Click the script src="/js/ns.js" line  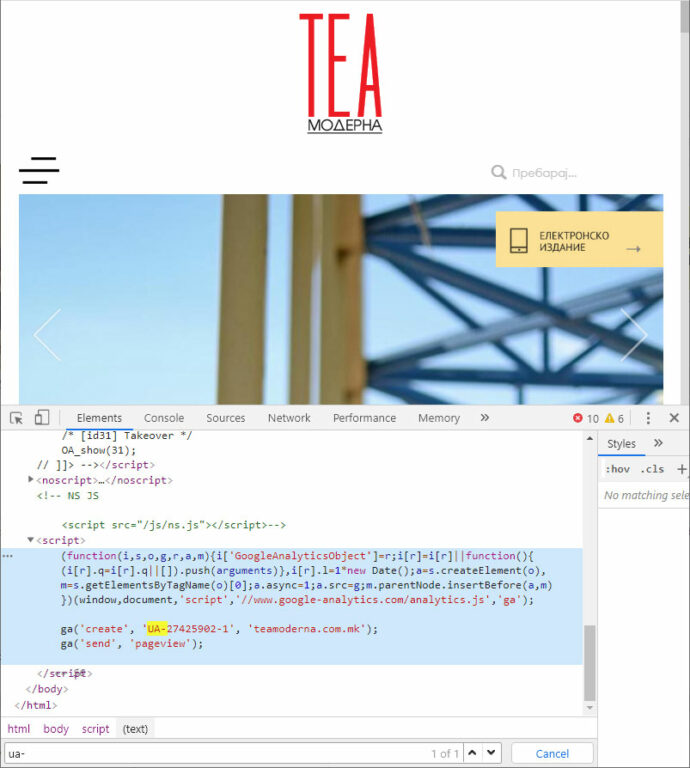pyautogui.click(x=173, y=525)
